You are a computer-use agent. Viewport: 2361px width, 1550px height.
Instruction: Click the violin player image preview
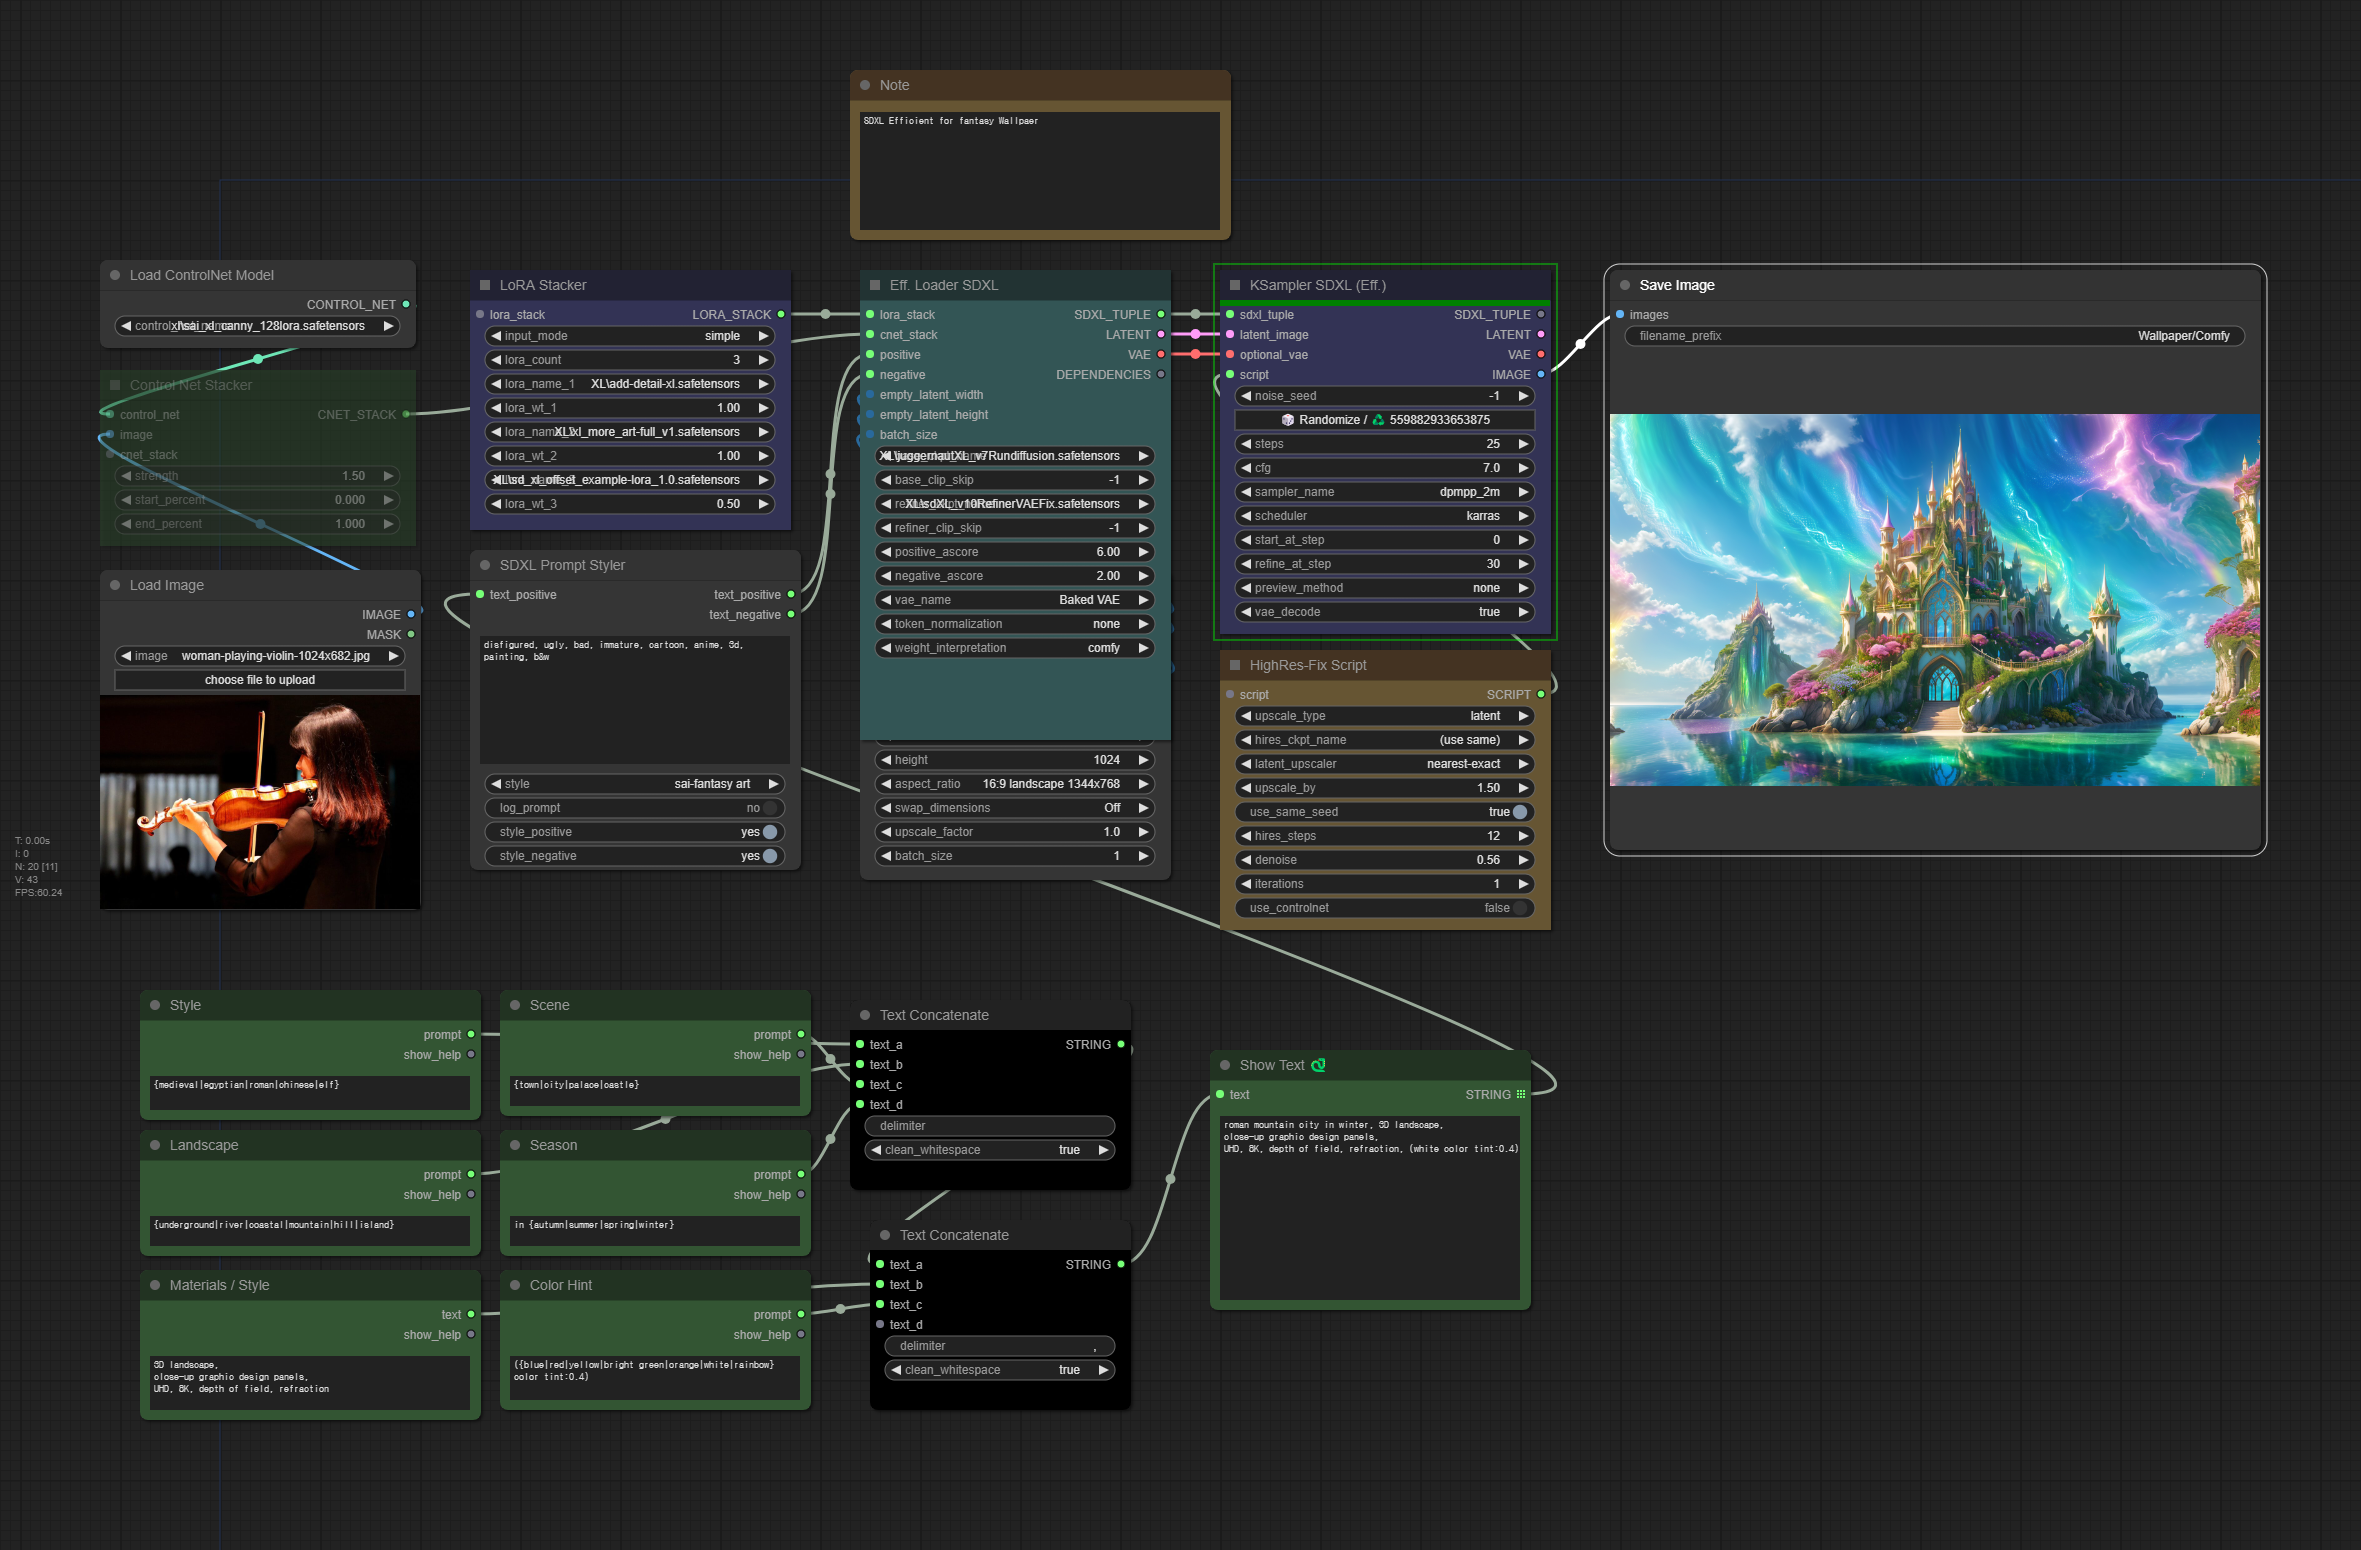point(260,802)
